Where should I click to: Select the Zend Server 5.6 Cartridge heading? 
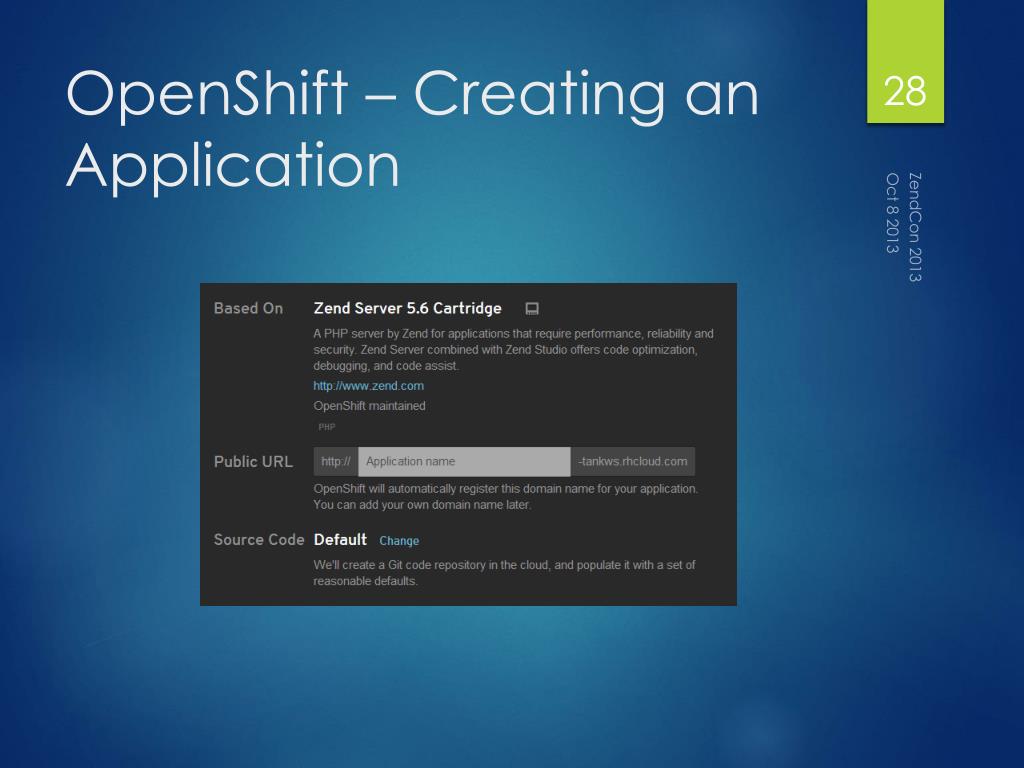pyautogui.click(x=408, y=308)
